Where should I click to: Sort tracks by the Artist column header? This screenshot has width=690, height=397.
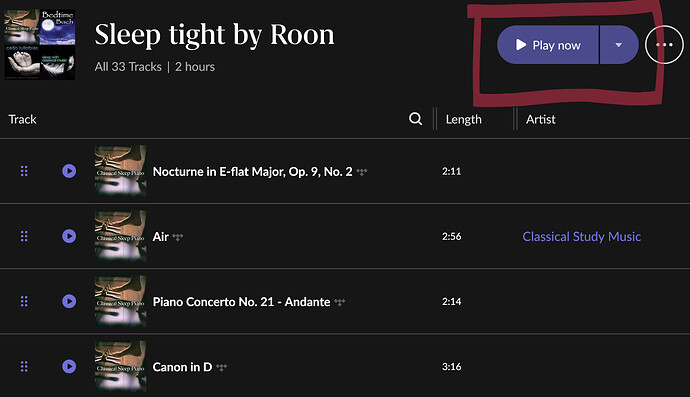540,119
